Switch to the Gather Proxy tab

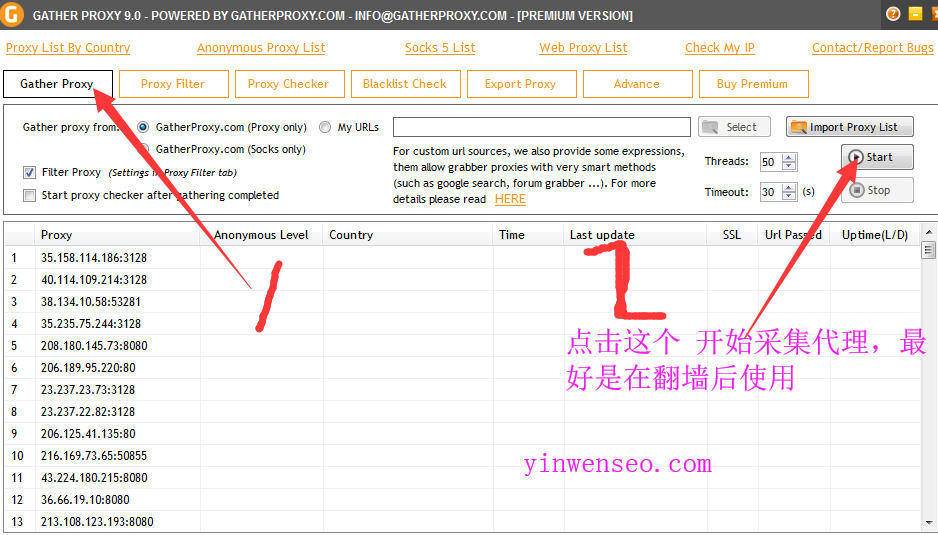(x=57, y=84)
